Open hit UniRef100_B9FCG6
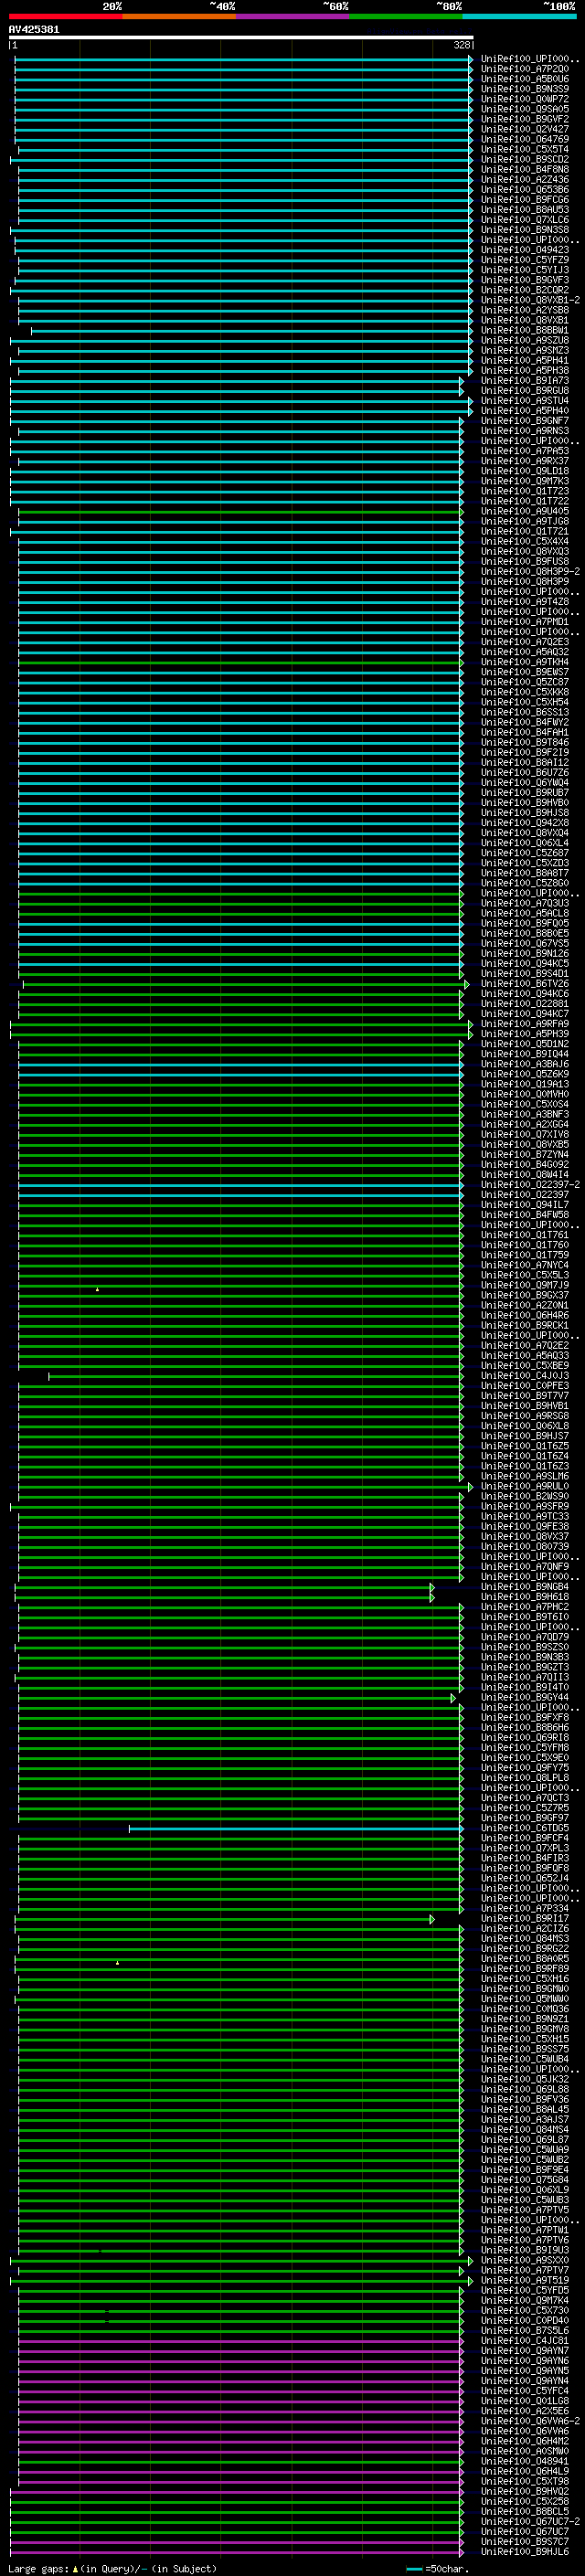The image size is (585, 2576). pos(525,200)
